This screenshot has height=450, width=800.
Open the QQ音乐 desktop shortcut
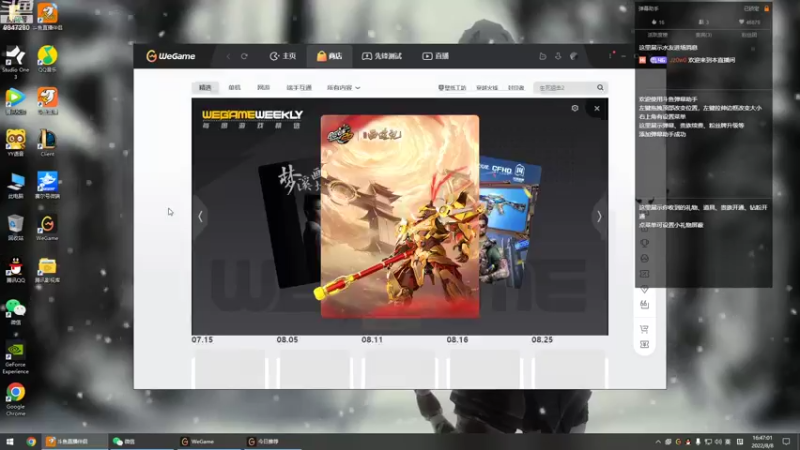pos(47,59)
